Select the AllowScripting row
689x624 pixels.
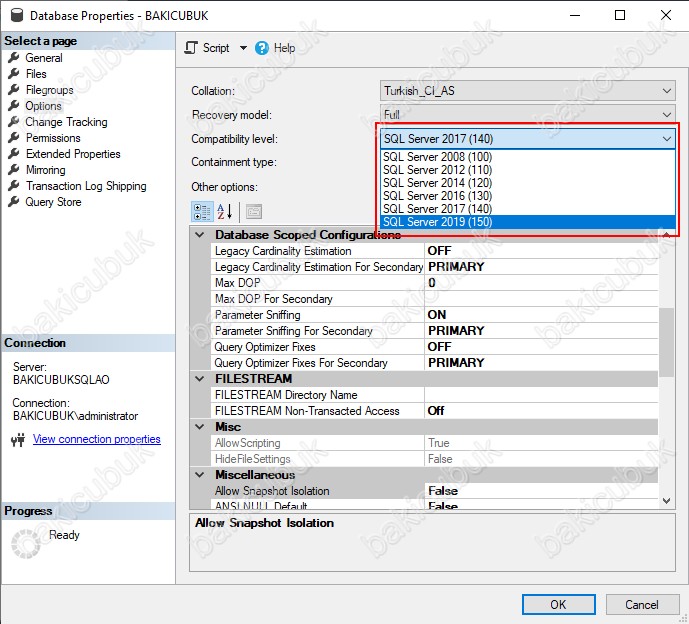point(435,443)
